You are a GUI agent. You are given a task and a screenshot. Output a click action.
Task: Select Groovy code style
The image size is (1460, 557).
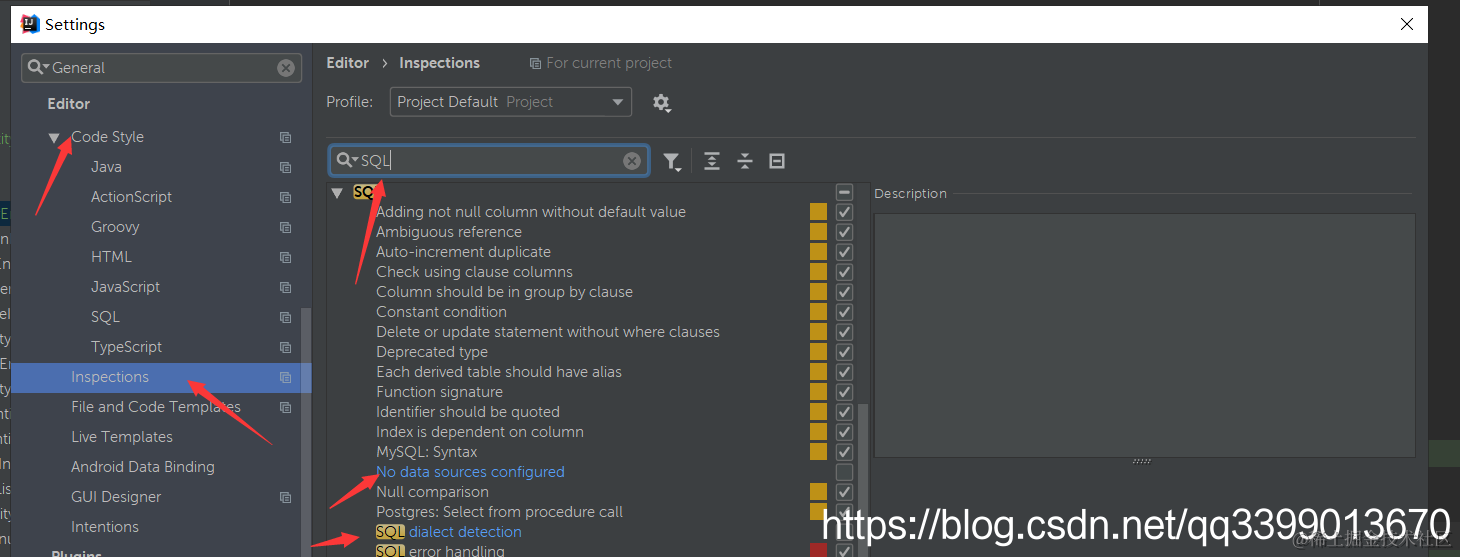click(115, 227)
